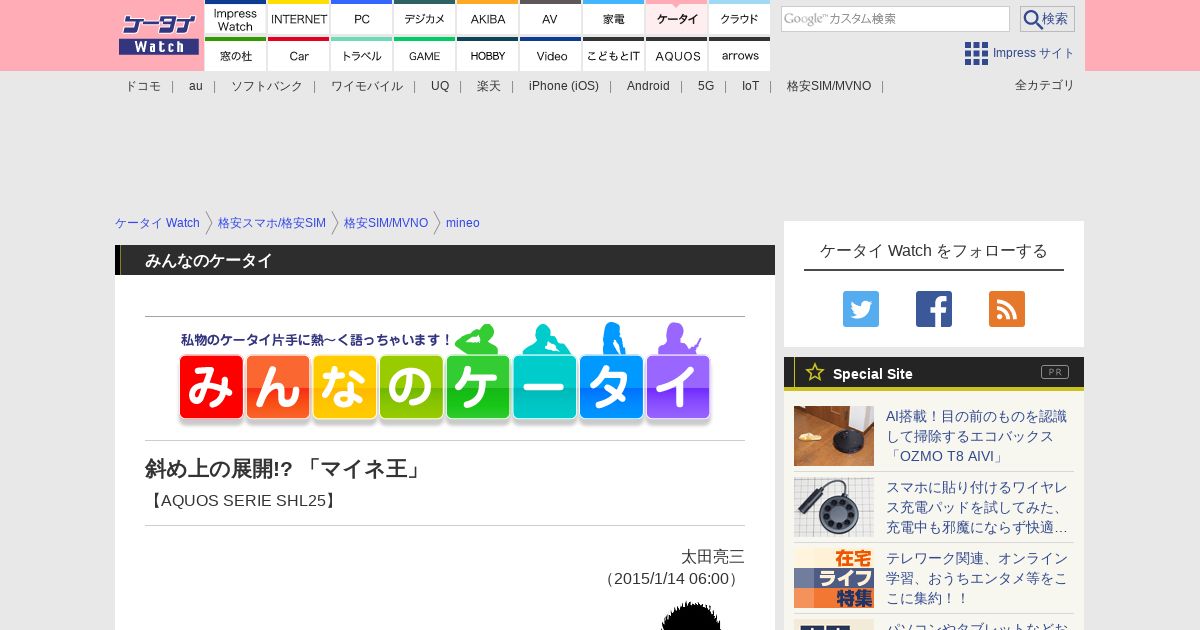Open the Car tab
The image size is (1200, 630).
pyautogui.click(x=299, y=55)
